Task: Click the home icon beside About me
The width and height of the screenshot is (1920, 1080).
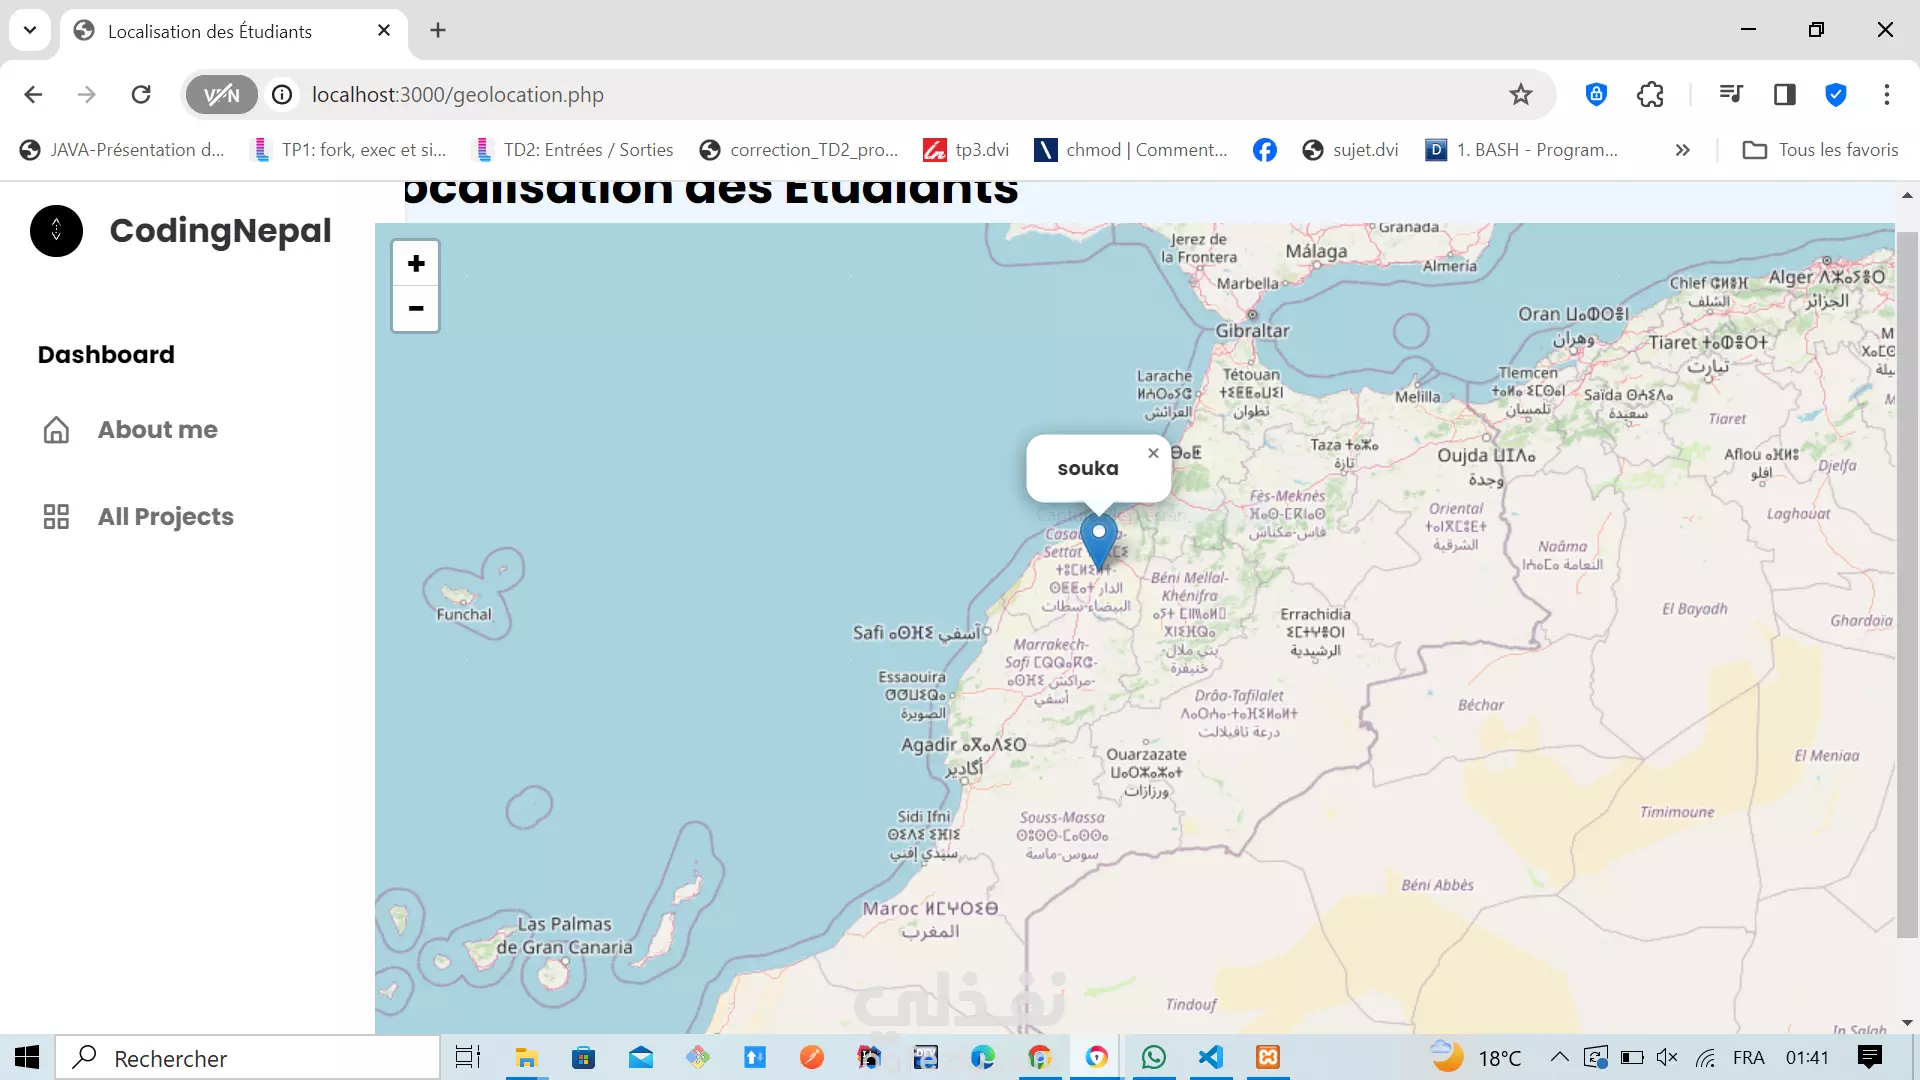Action: (x=56, y=430)
